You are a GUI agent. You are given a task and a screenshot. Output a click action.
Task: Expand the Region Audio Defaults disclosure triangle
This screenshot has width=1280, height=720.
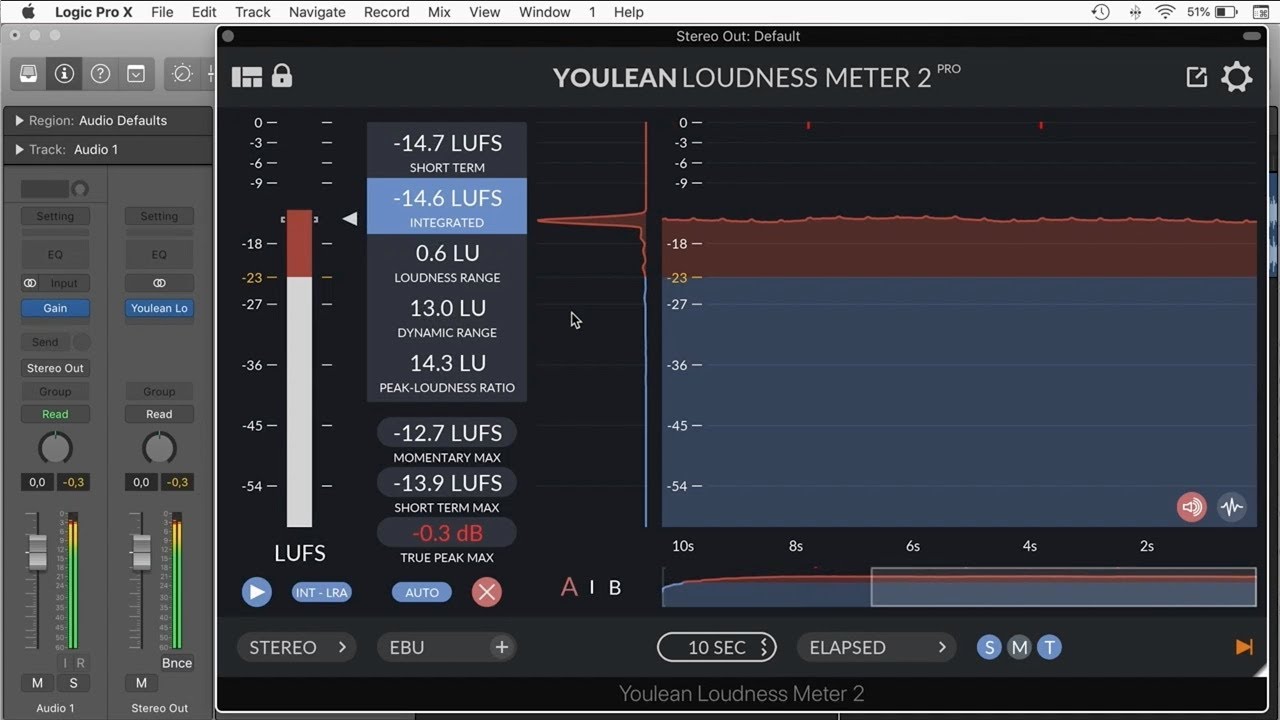tap(19, 121)
